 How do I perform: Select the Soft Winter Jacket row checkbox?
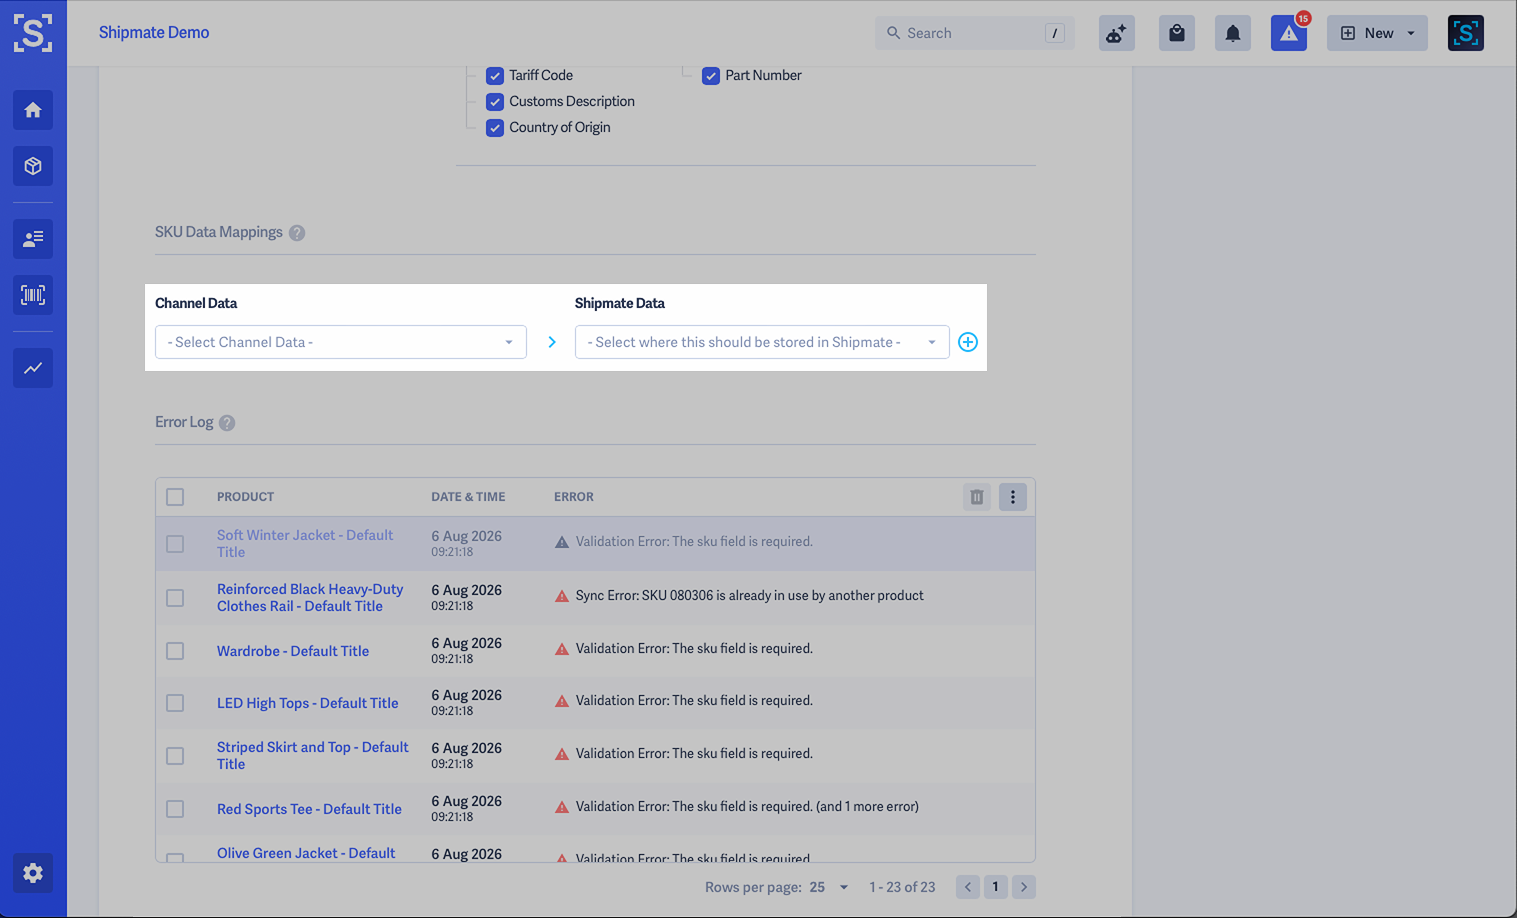[175, 544]
